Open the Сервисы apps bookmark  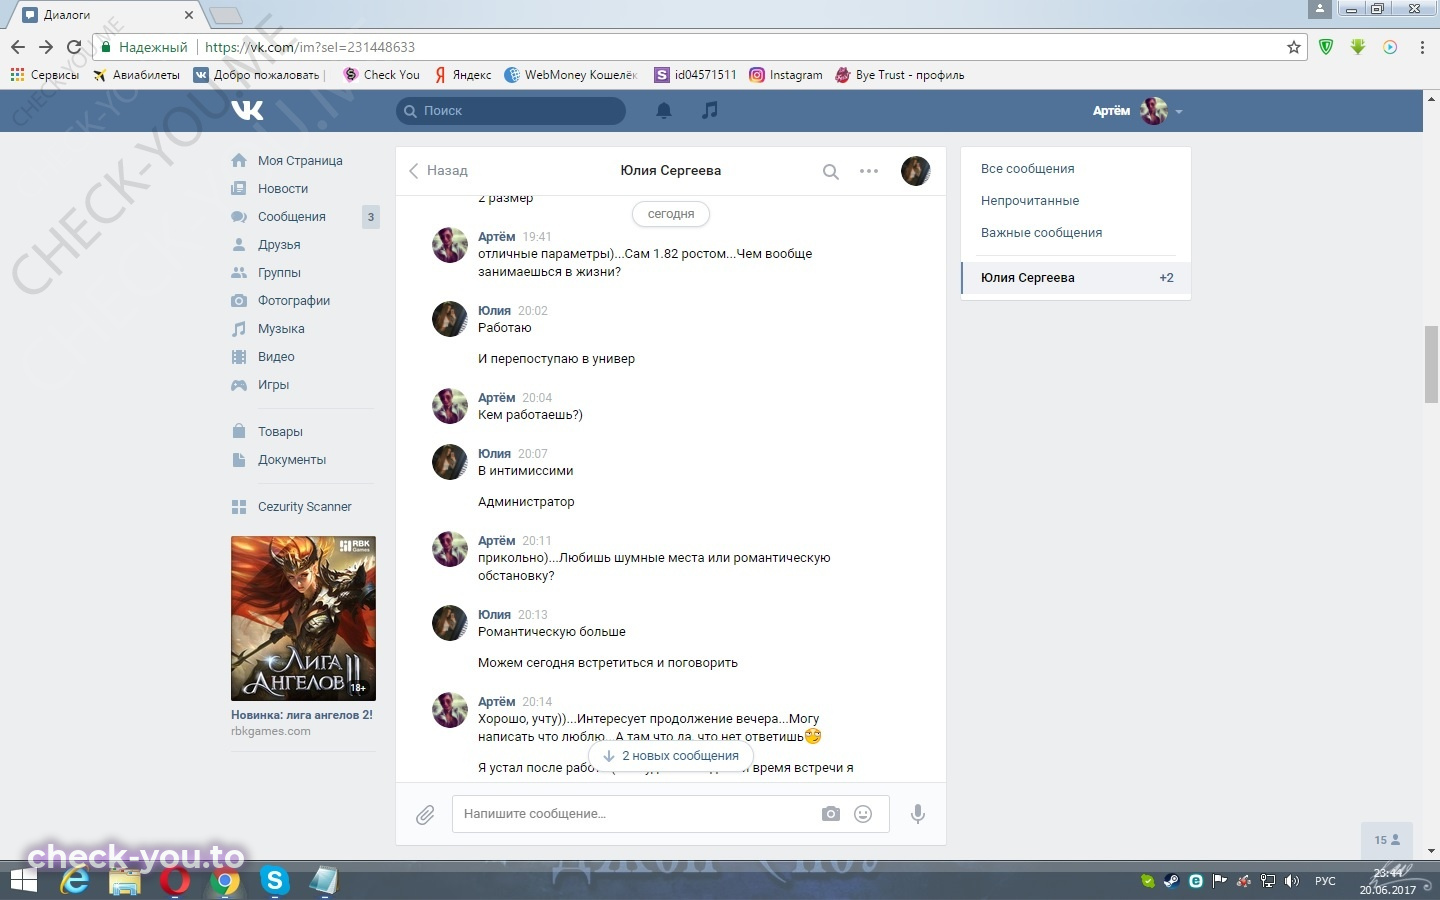(44, 75)
